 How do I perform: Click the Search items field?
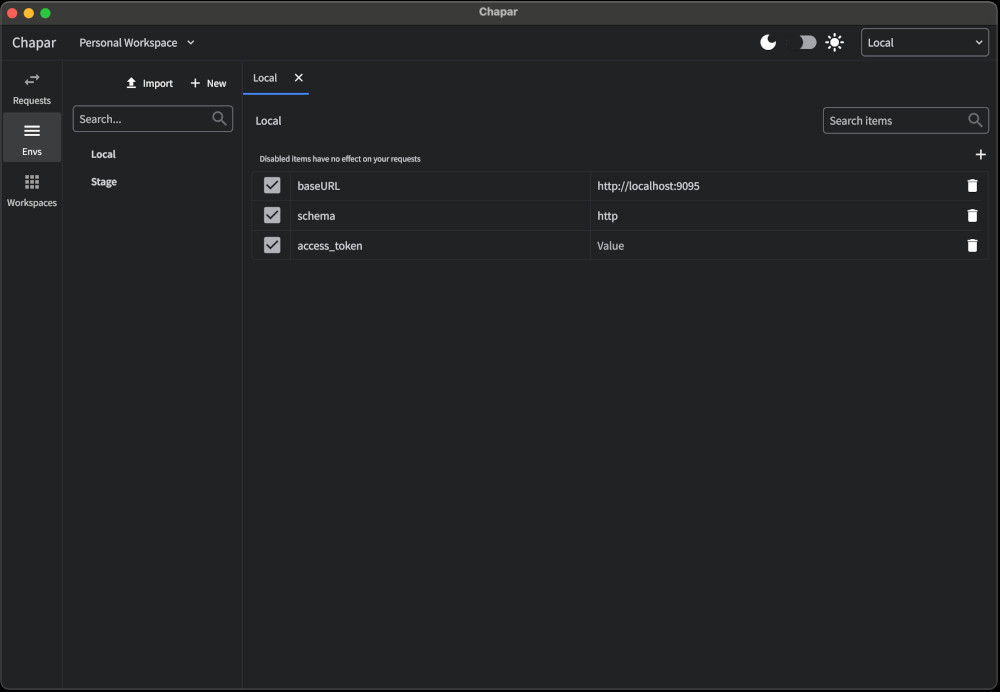tap(895, 121)
